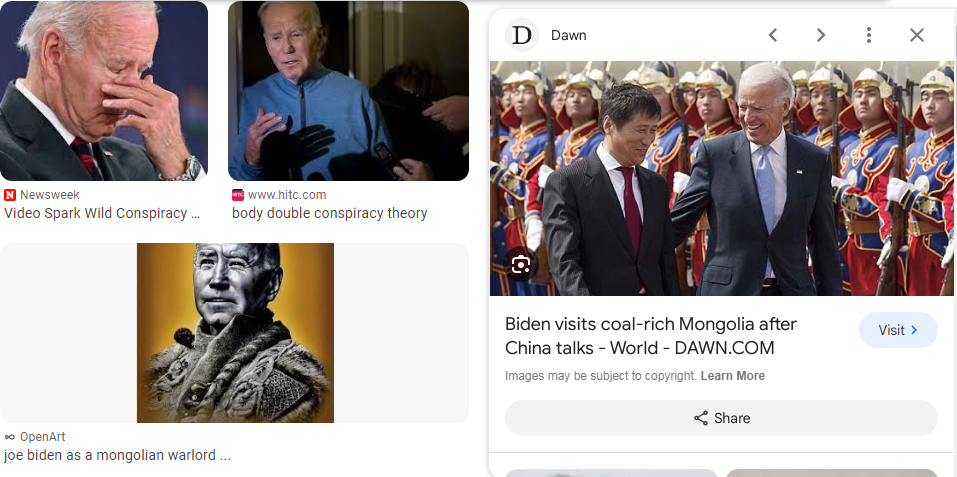Go to previous image with left chevron

(x=773, y=35)
